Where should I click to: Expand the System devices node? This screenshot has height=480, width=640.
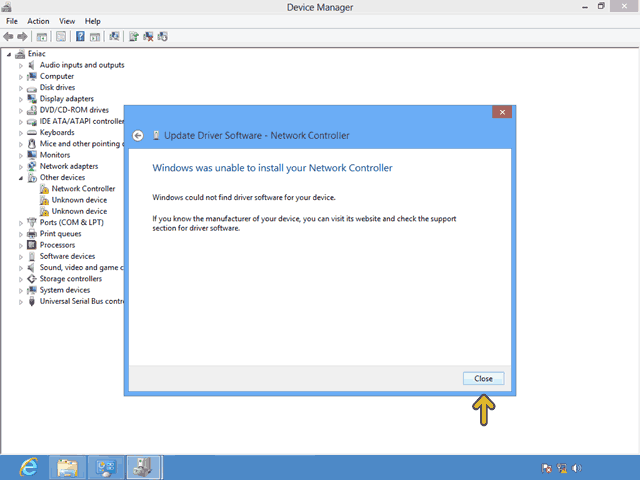[20, 290]
